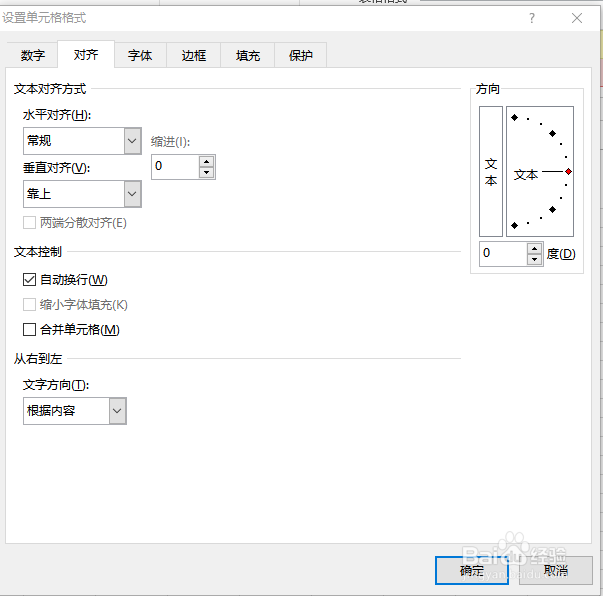Open the 垂直对齐 dropdown showing 靠上
The height and width of the screenshot is (596, 603).
point(82,194)
